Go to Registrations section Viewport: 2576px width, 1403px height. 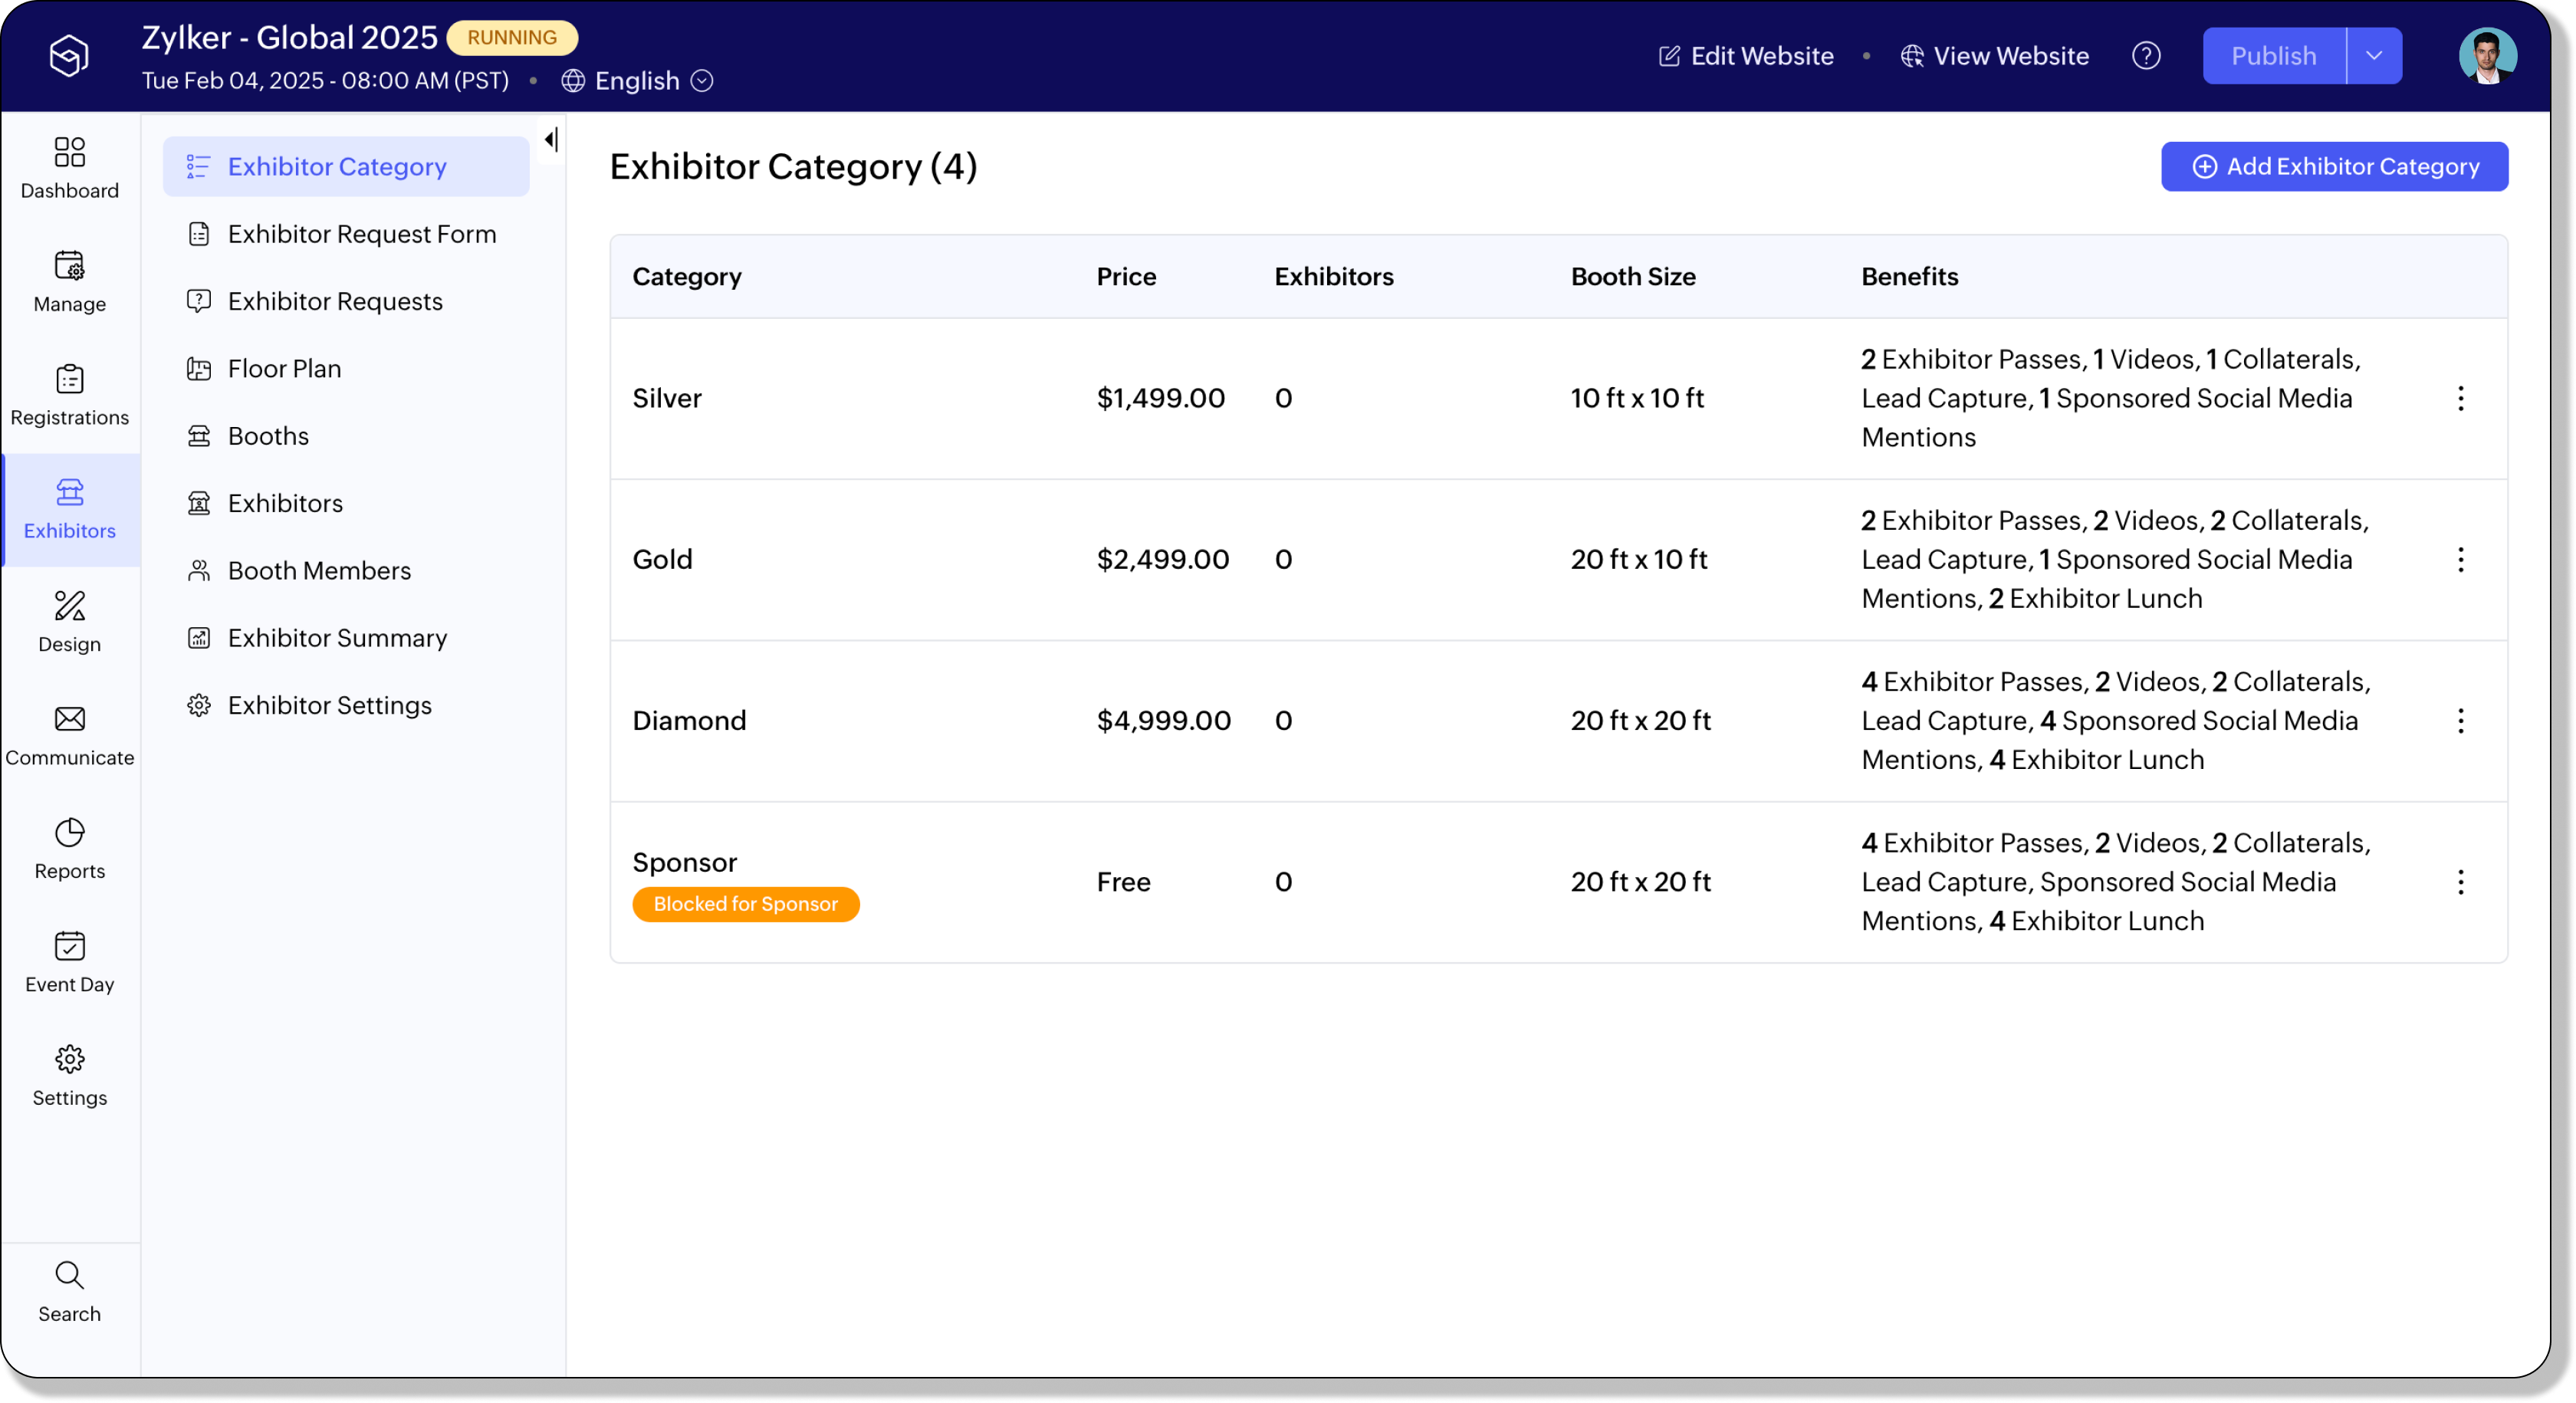pos(69,395)
